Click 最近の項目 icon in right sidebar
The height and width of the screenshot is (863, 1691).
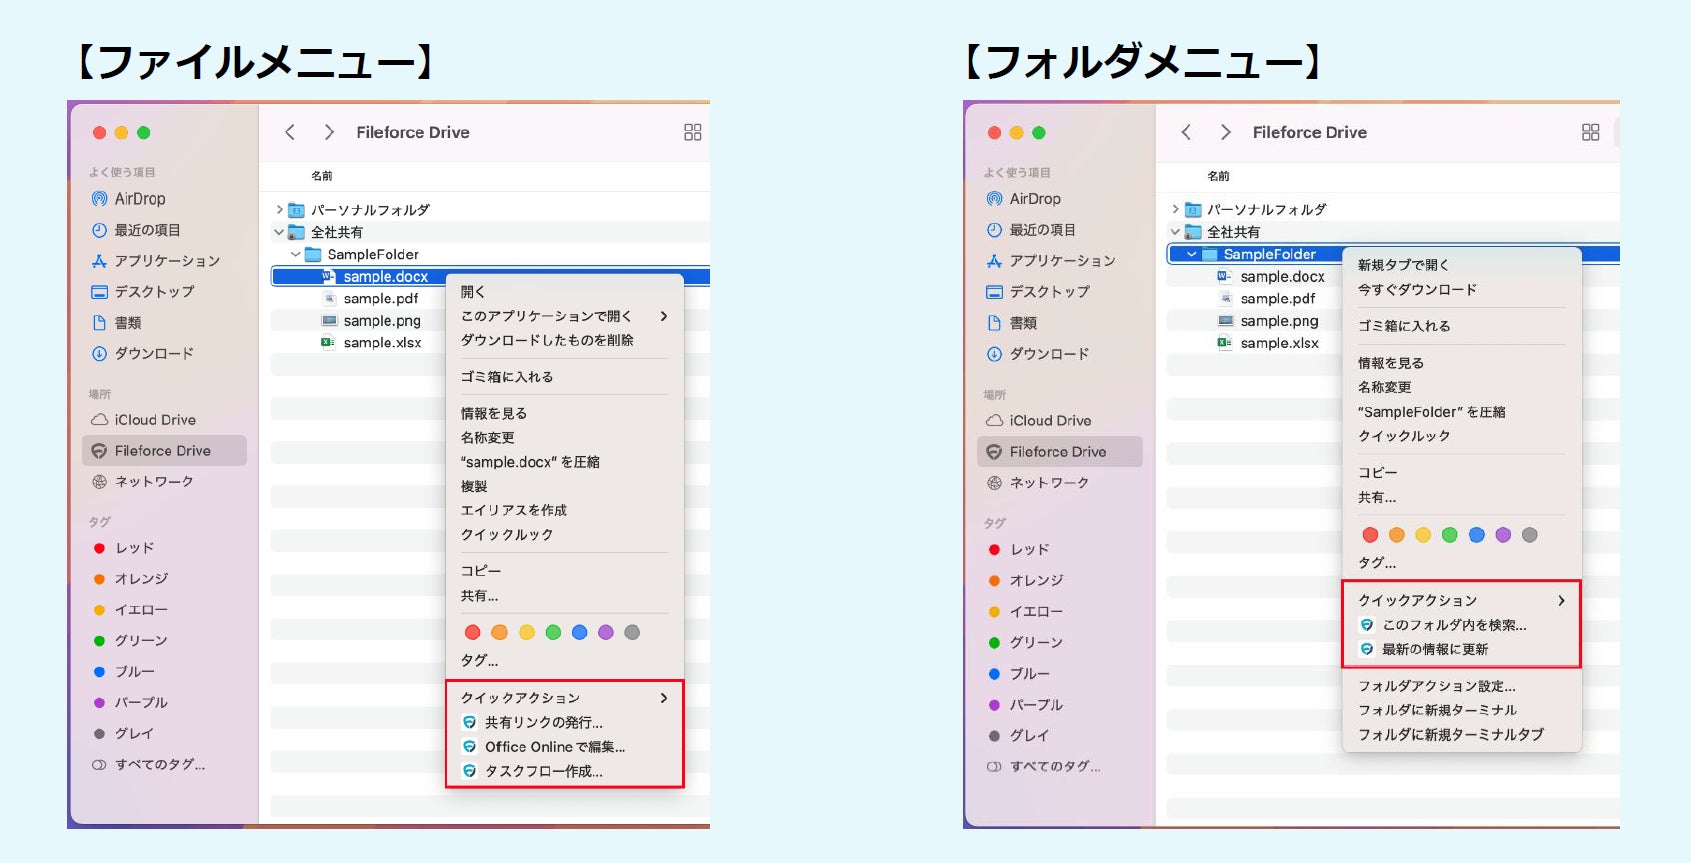[x=994, y=230]
